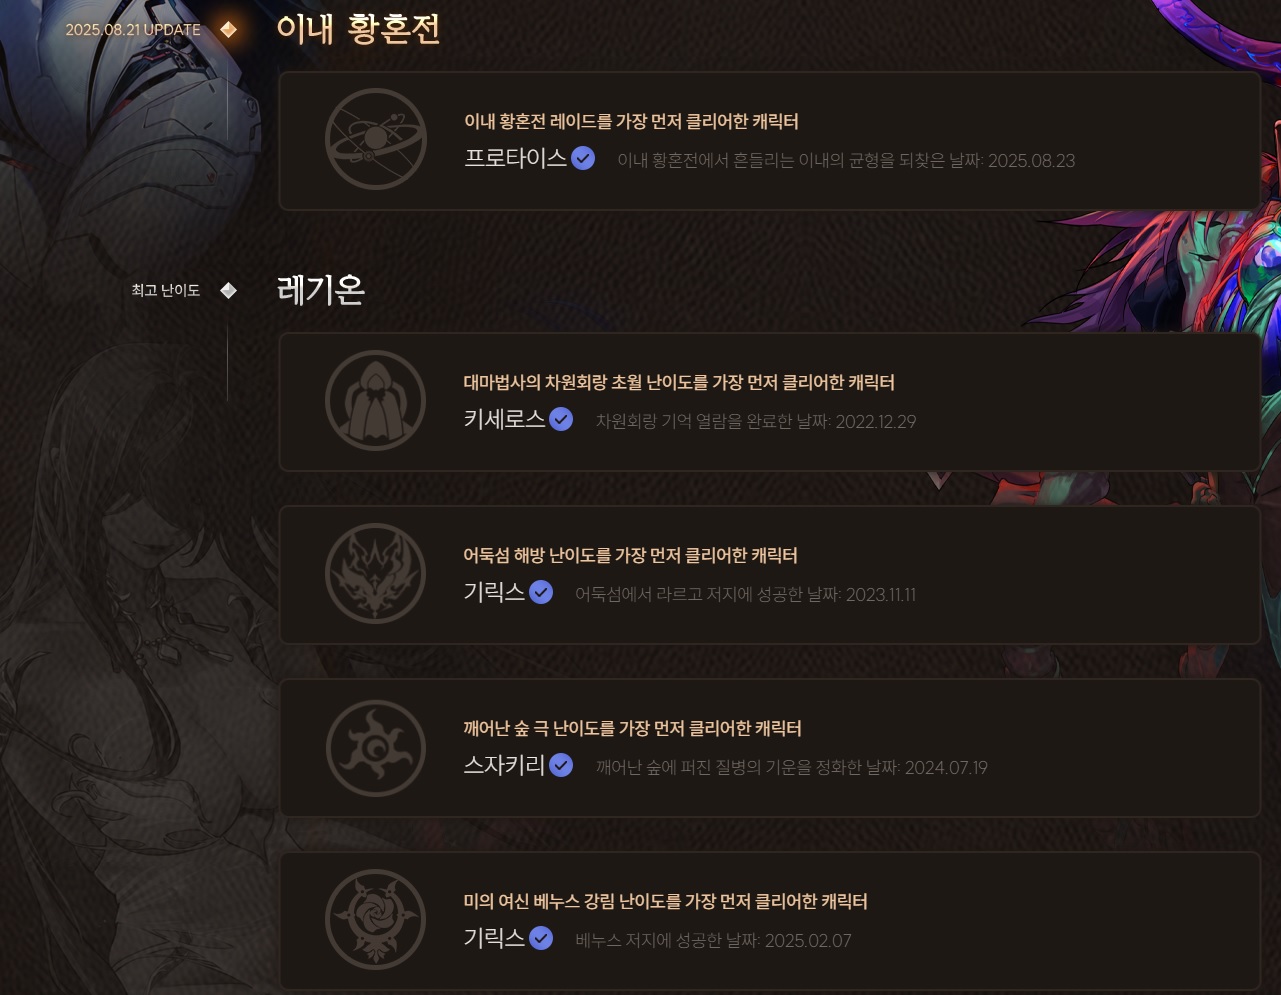Click the 어둑섬 demon crest emblem icon
Viewport: 1281px width, 995px height.
coord(376,574)
